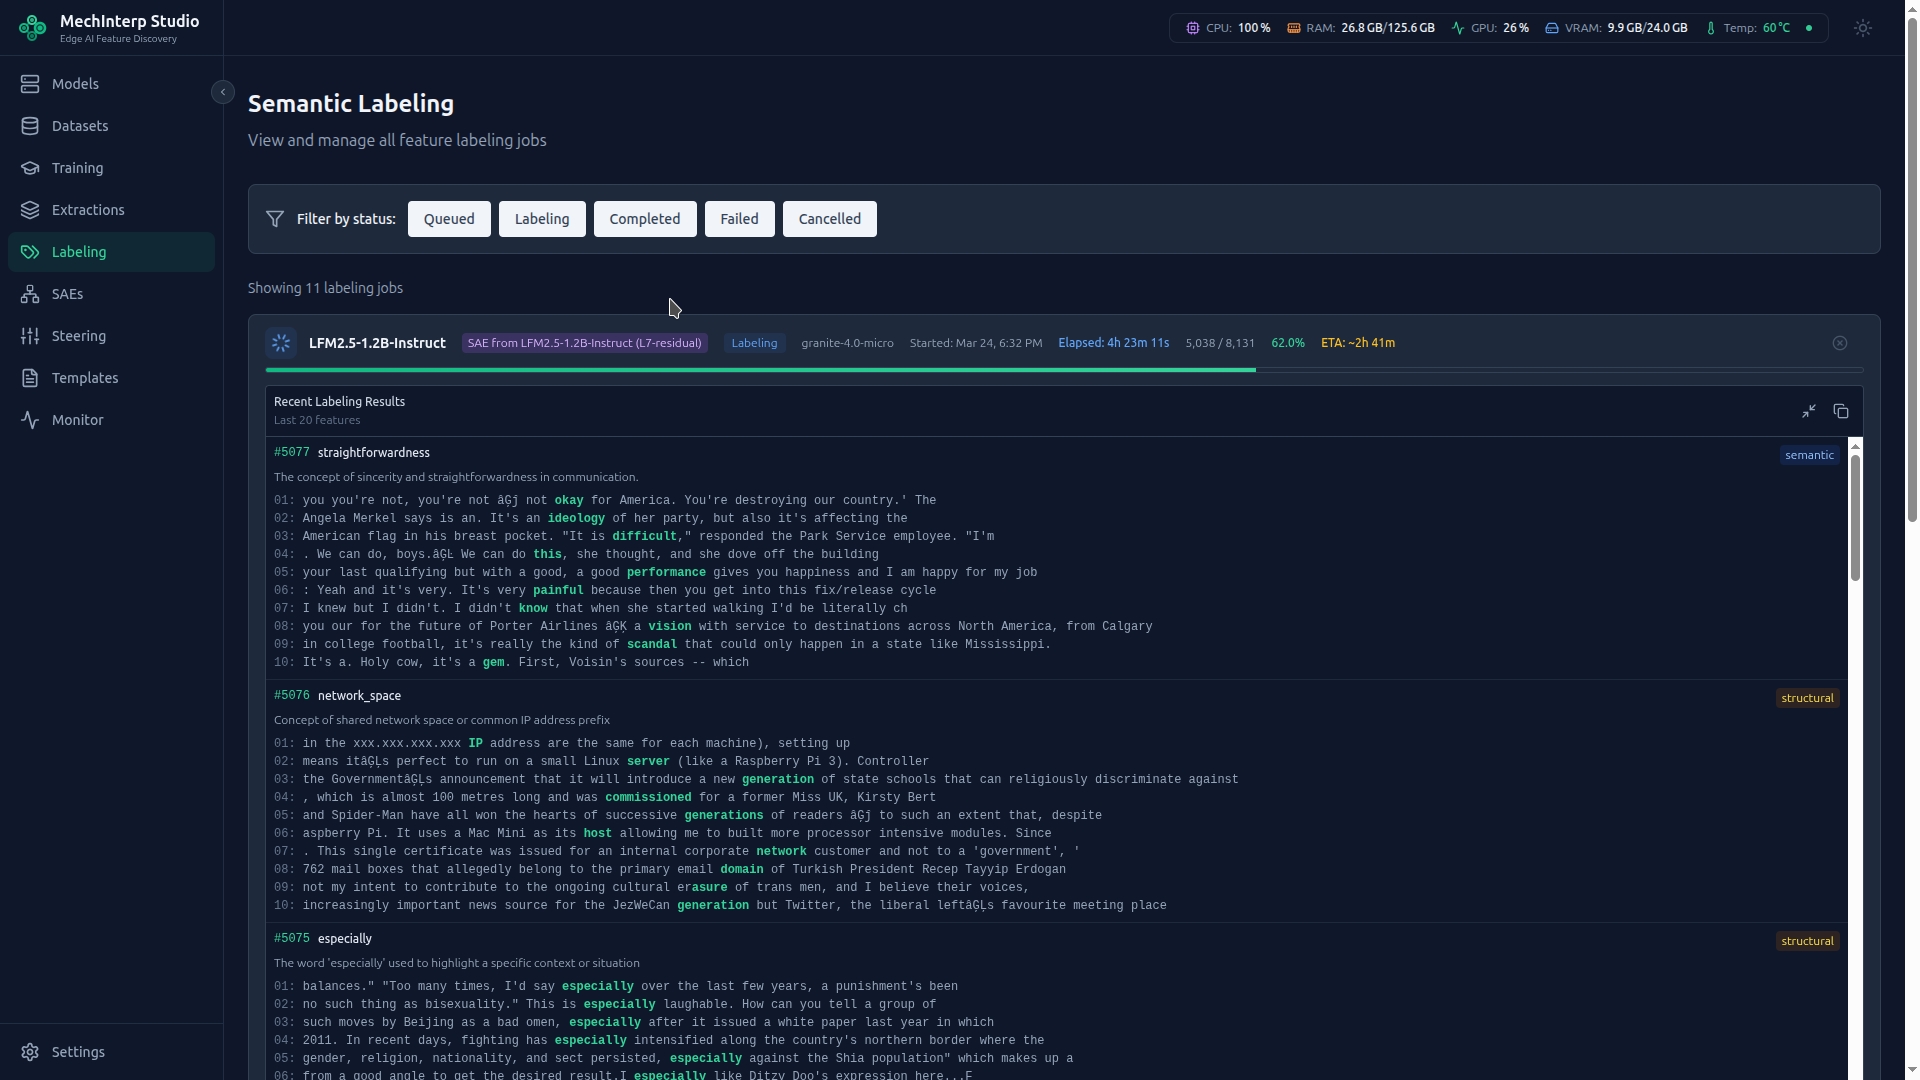Click the semantic tag on feature #5077
Screen dimensions: 1920x1080
pos(1809,455)
